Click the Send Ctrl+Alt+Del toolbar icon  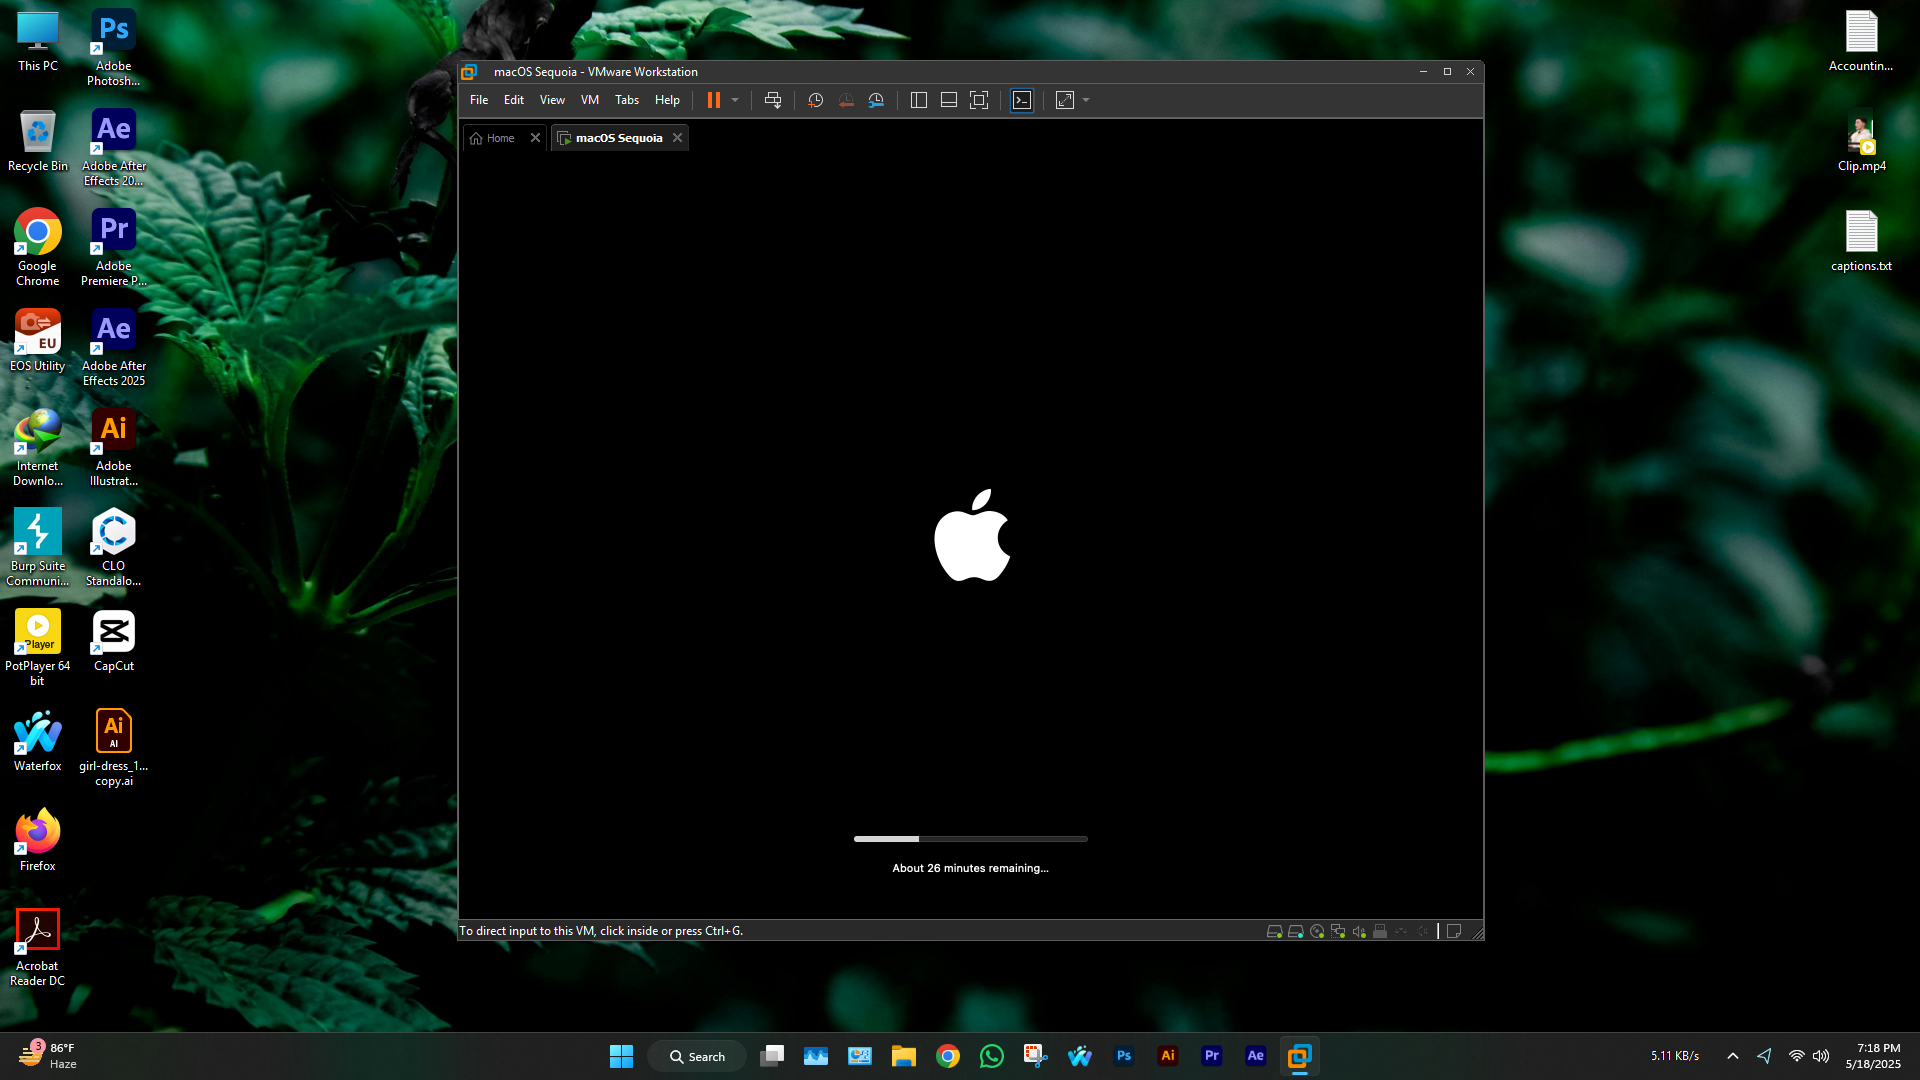point(773,100)
